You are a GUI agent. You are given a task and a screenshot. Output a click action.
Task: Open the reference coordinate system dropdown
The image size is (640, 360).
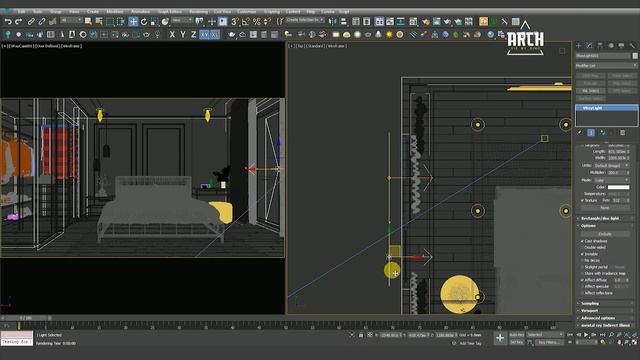pos(182,20)
